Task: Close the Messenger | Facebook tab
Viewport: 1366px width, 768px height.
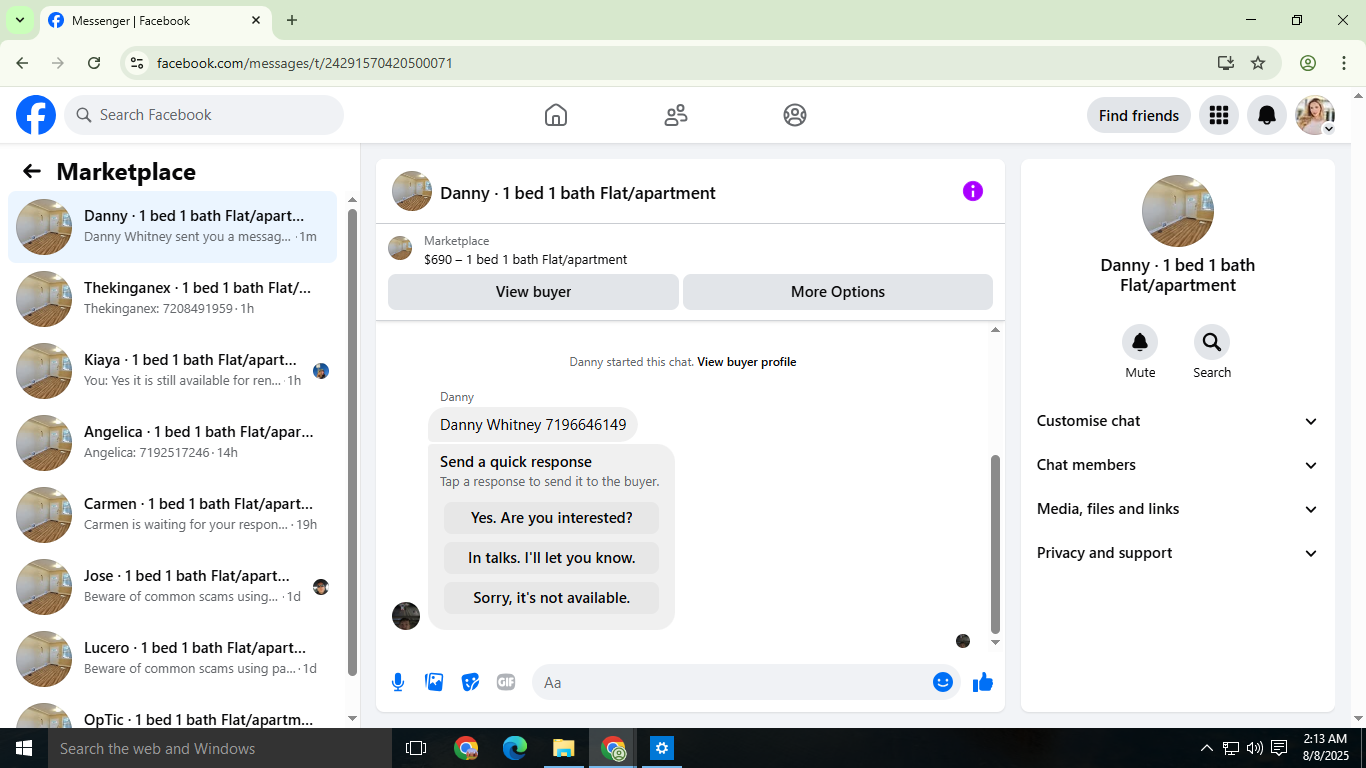Action: pyautogui.click(x=256, y=20)
